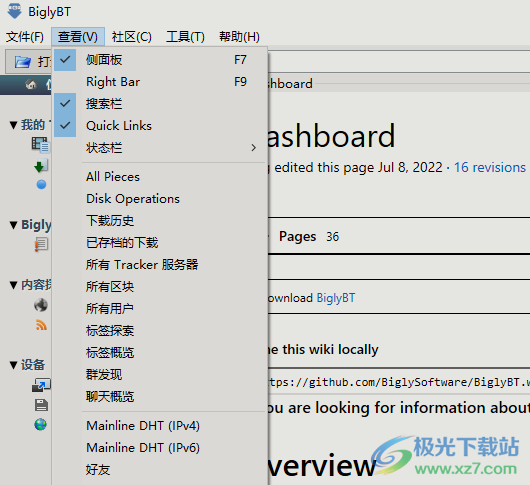Open Mainline DHT (IPv4) view

[159, 426]
